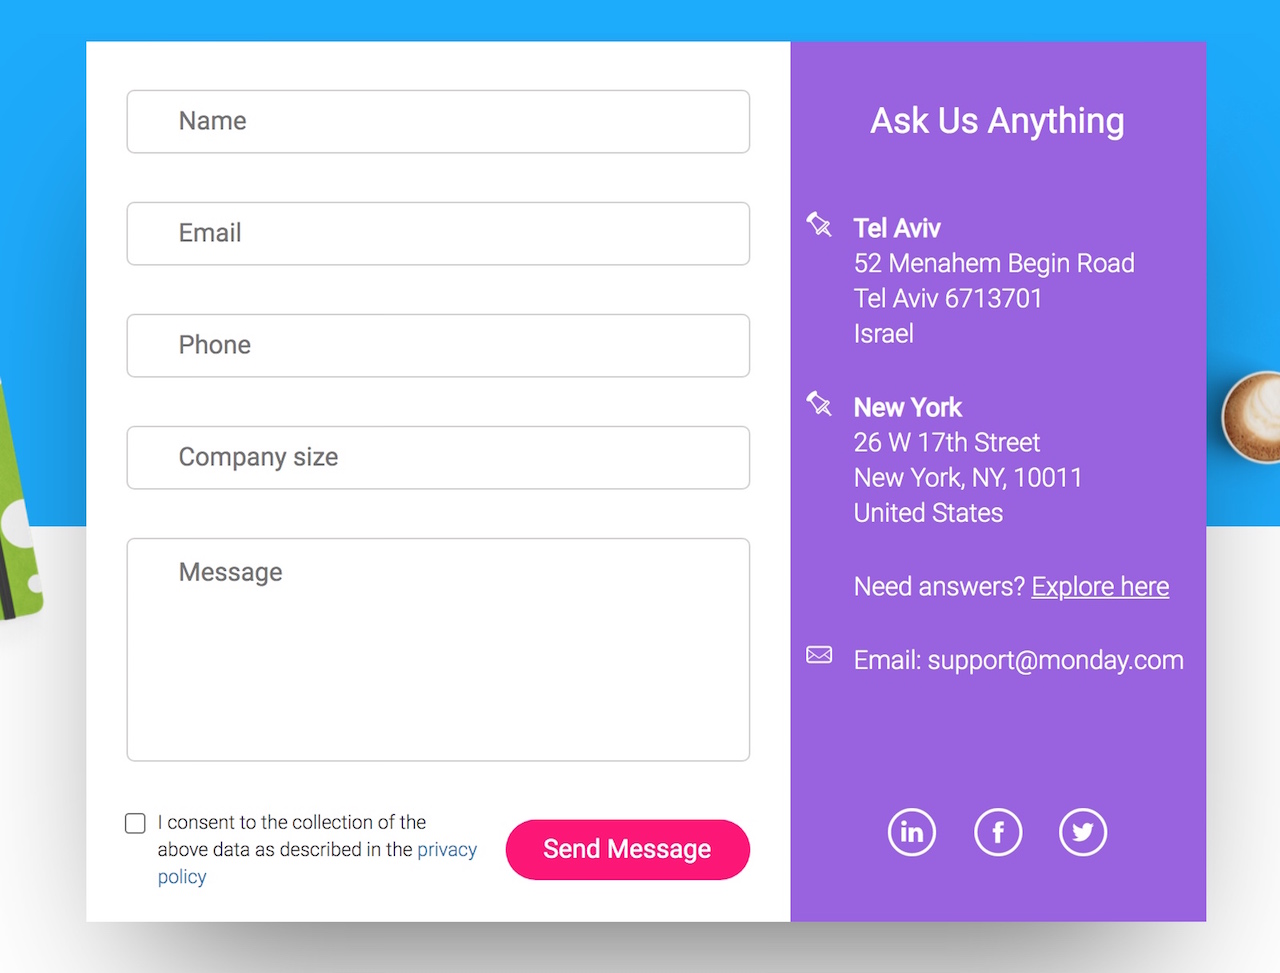Screen dimensions: 1280x973
Task: Click the pushpin icon beside Tel Aviv
Action: [x=819, y=224]
